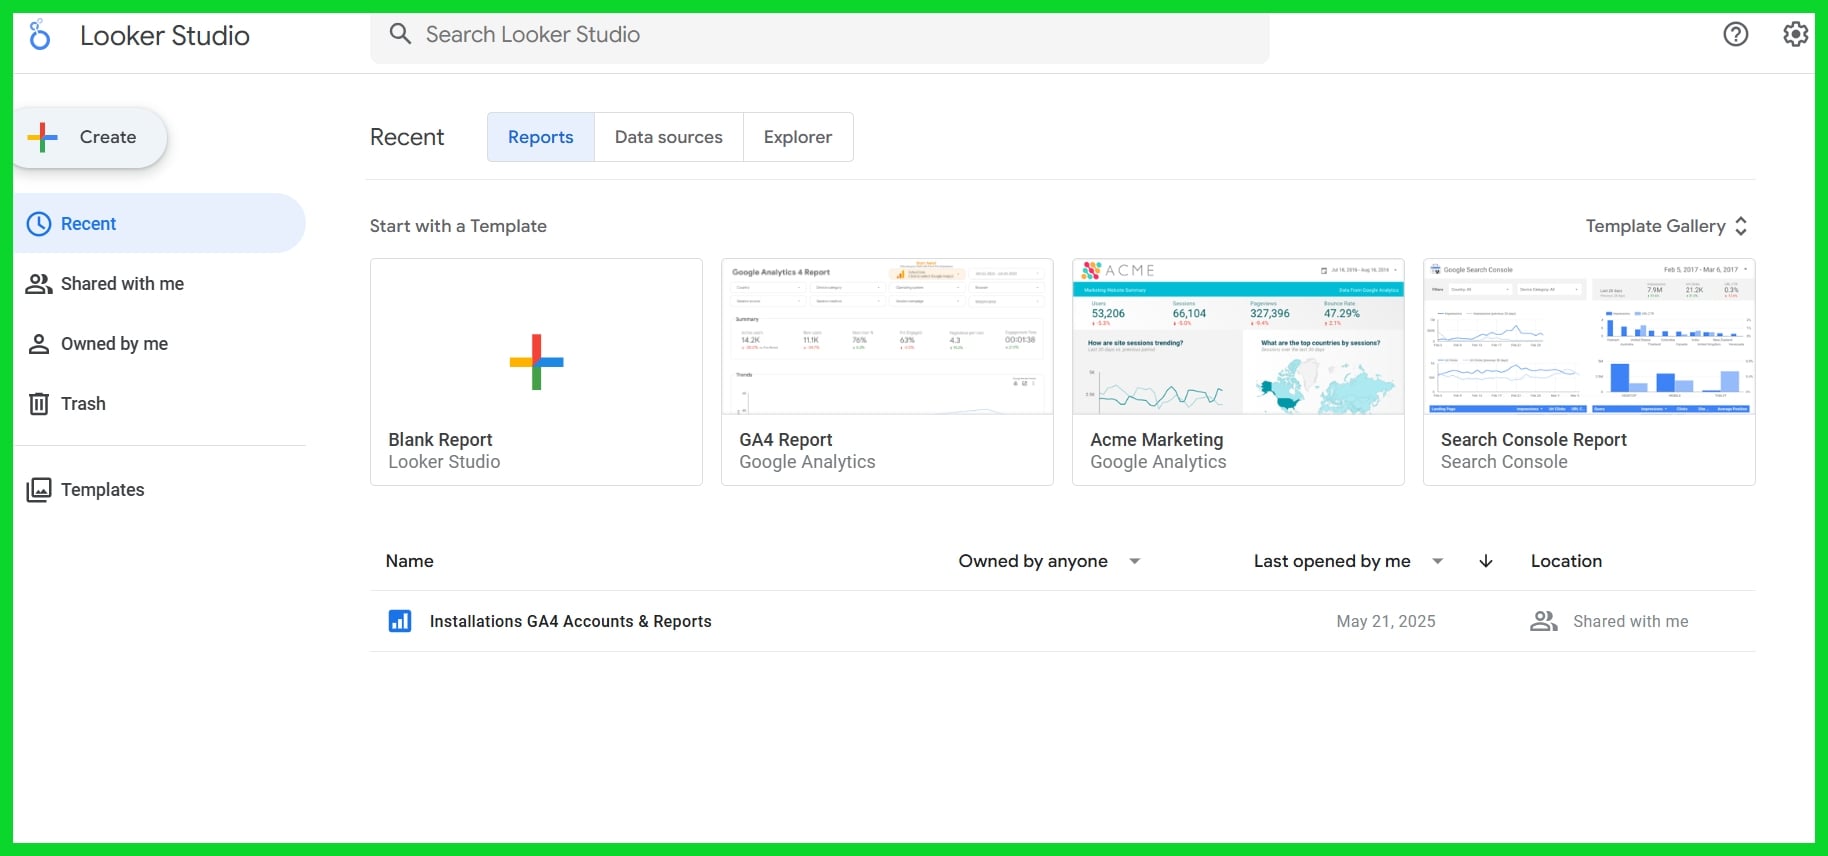This screenshot has width=1828, height=856.
Task: Switch to the Explorer tab
Action: (798, 137)
